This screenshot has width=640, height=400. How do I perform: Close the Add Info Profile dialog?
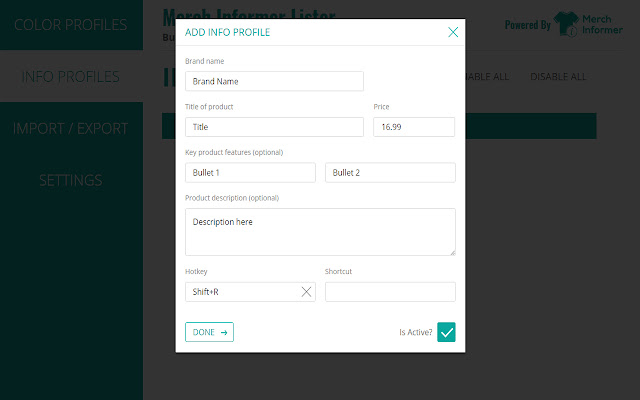tap(453, 32)
